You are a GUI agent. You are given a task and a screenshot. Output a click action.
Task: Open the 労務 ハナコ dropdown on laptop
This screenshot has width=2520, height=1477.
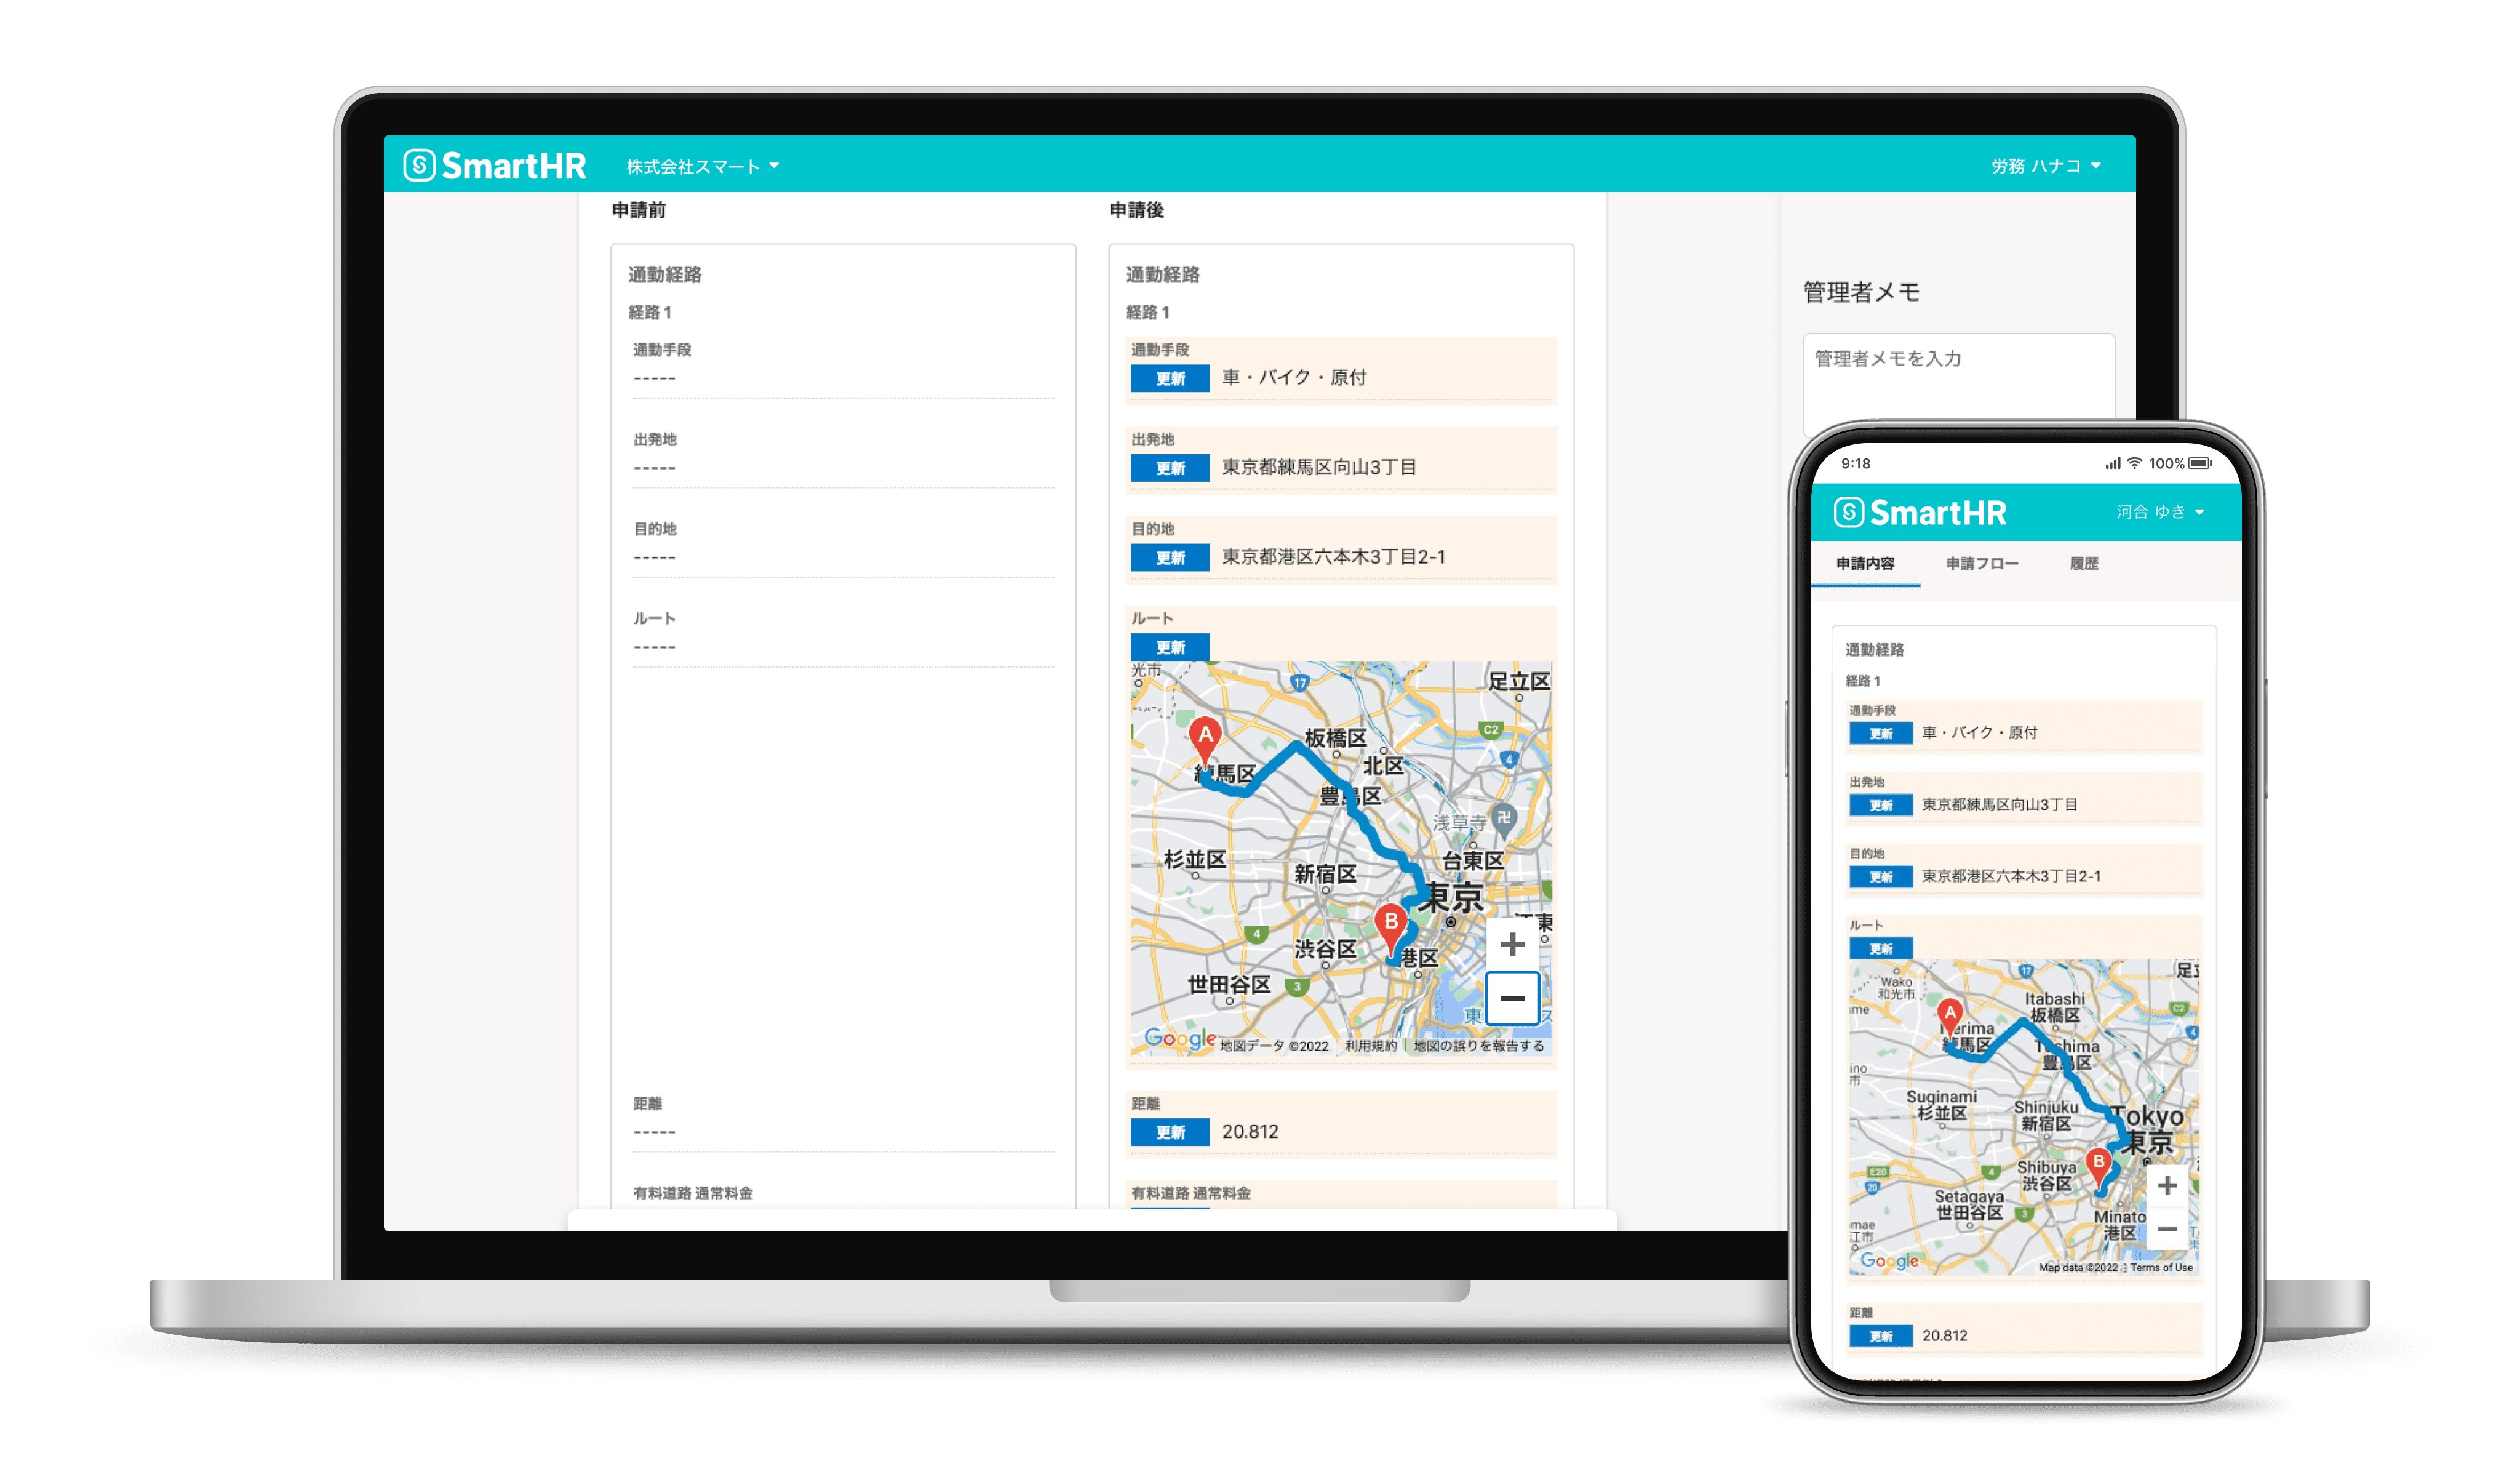click(x=2067, y=167)
